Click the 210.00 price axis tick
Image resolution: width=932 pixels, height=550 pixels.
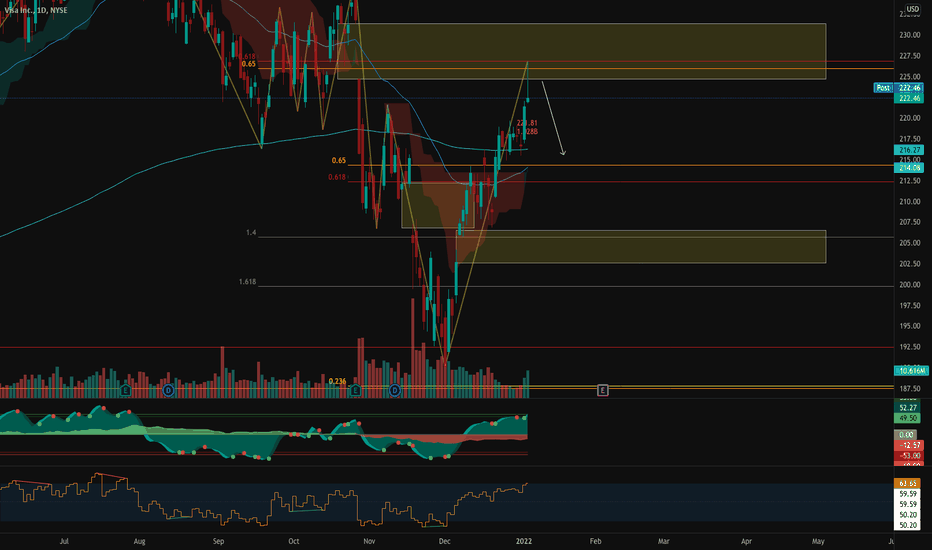pyautogui.click(x=909, y=202)
